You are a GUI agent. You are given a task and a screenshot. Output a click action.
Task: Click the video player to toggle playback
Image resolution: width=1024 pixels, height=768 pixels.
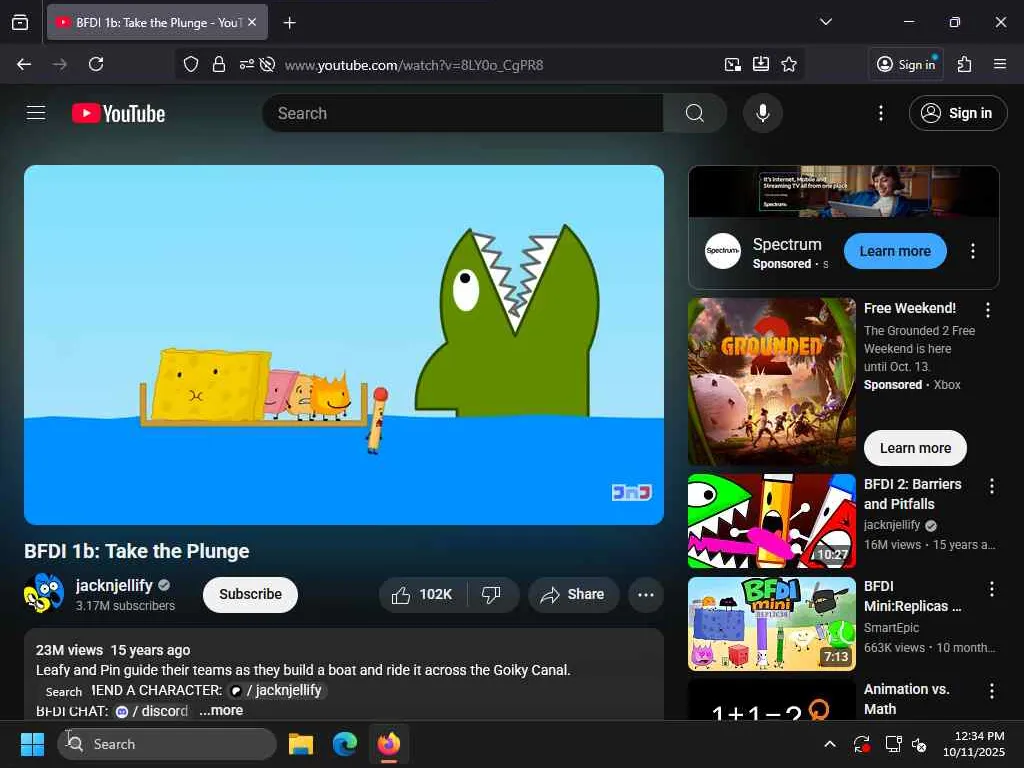pos(344,344)
